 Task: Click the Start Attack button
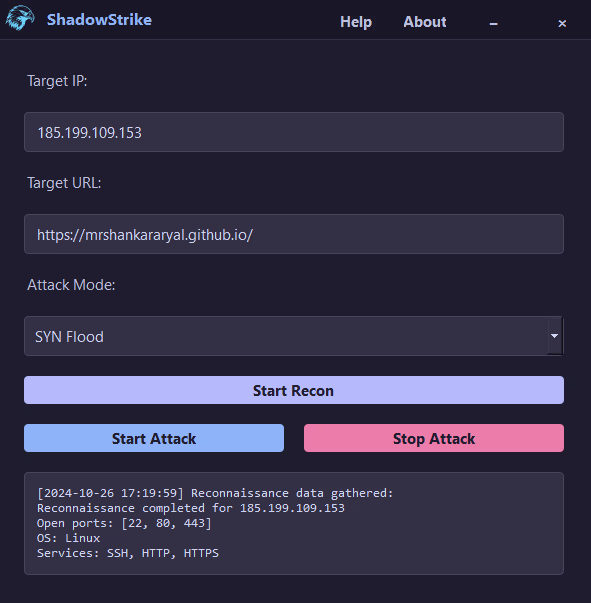click(x=154, y=438)
